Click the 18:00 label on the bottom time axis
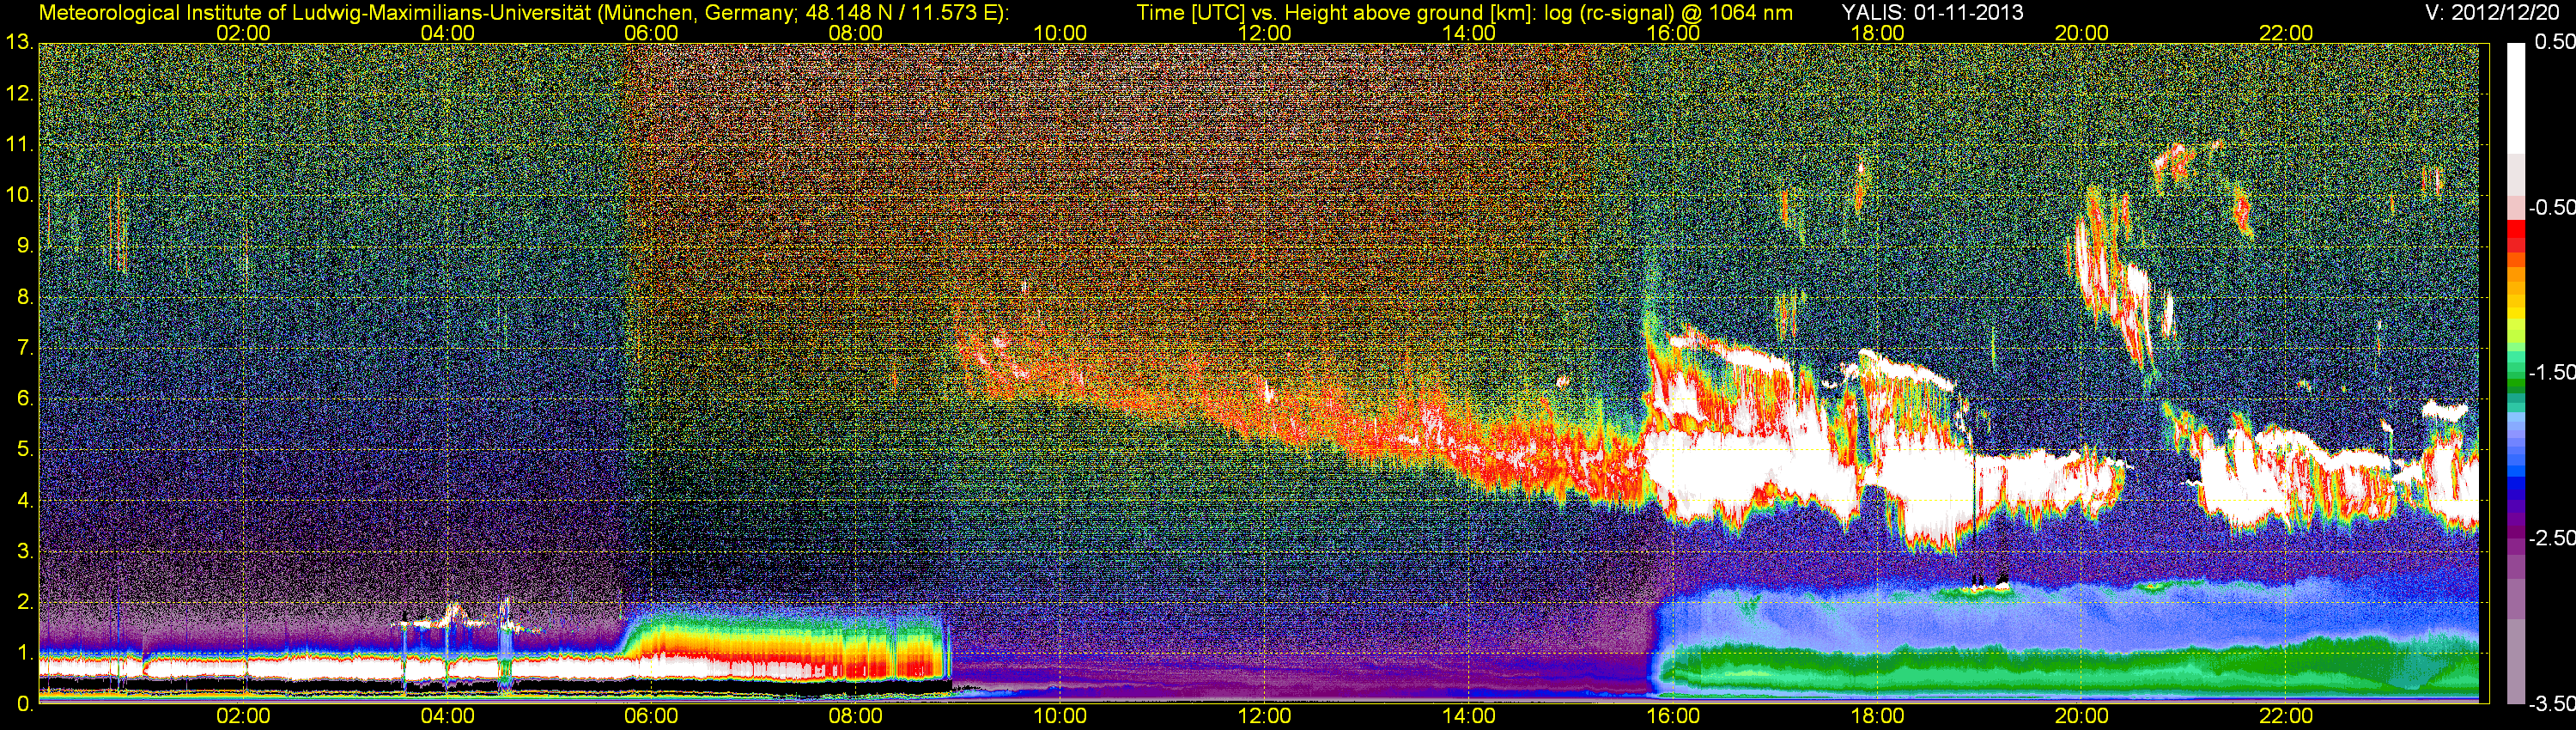2576x730 pixels. [1878, 716]
